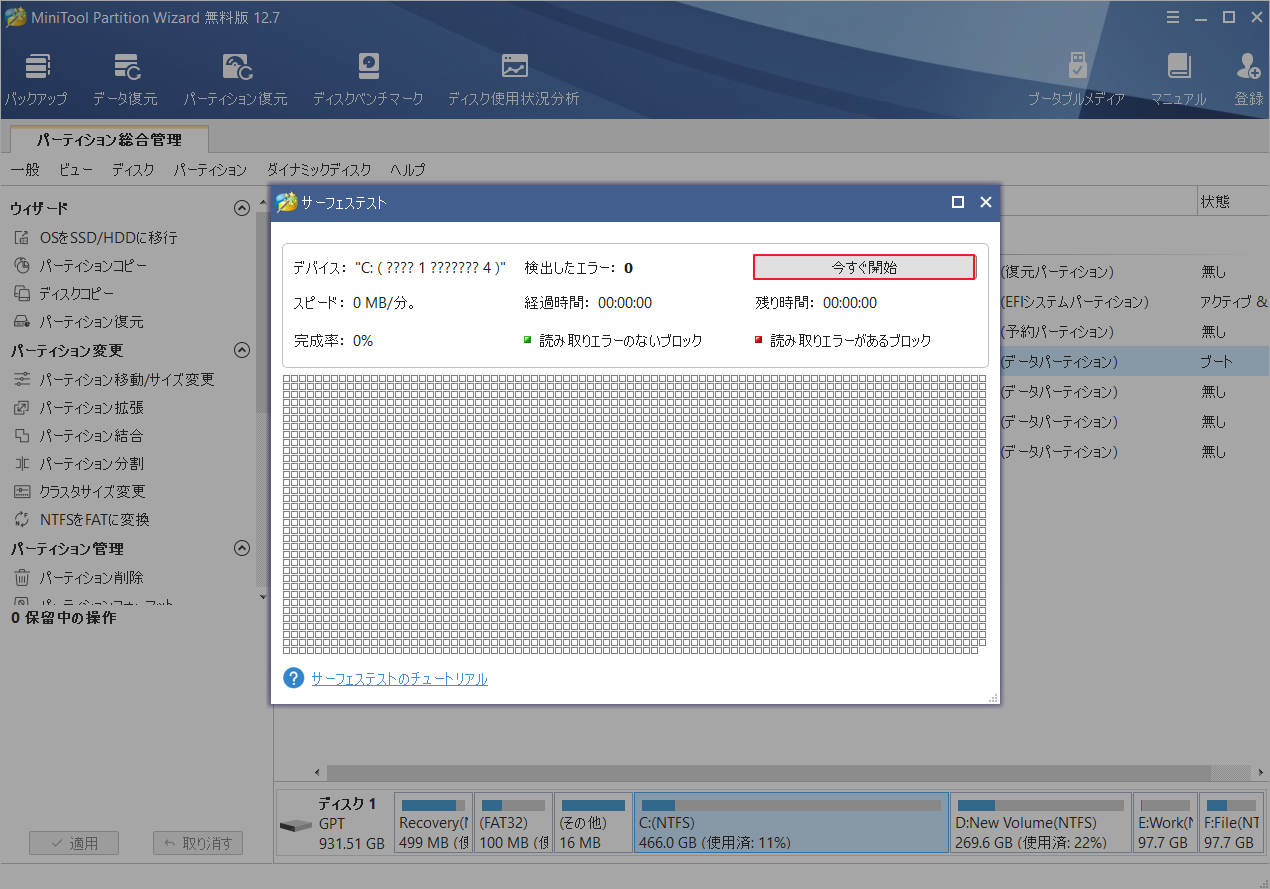Select the C: NTFS 466.0 GB partition

tap(791, 823)
